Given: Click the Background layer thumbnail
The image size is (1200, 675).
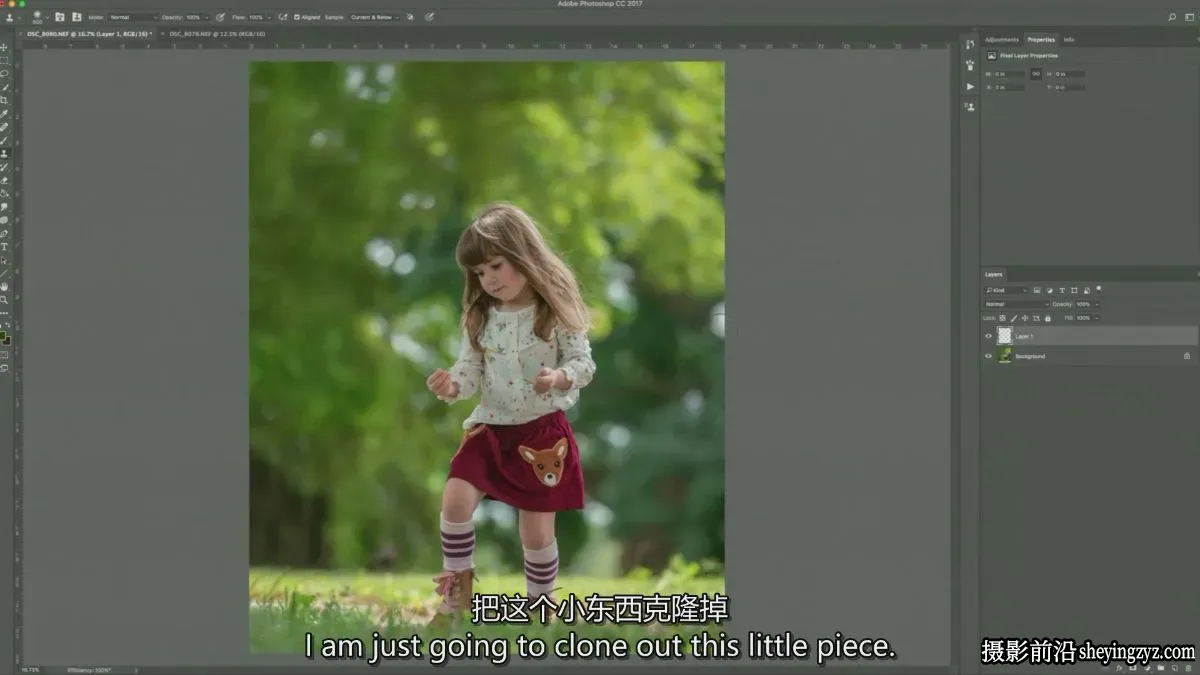Looking at the screenshot, I should (1005, 356).
